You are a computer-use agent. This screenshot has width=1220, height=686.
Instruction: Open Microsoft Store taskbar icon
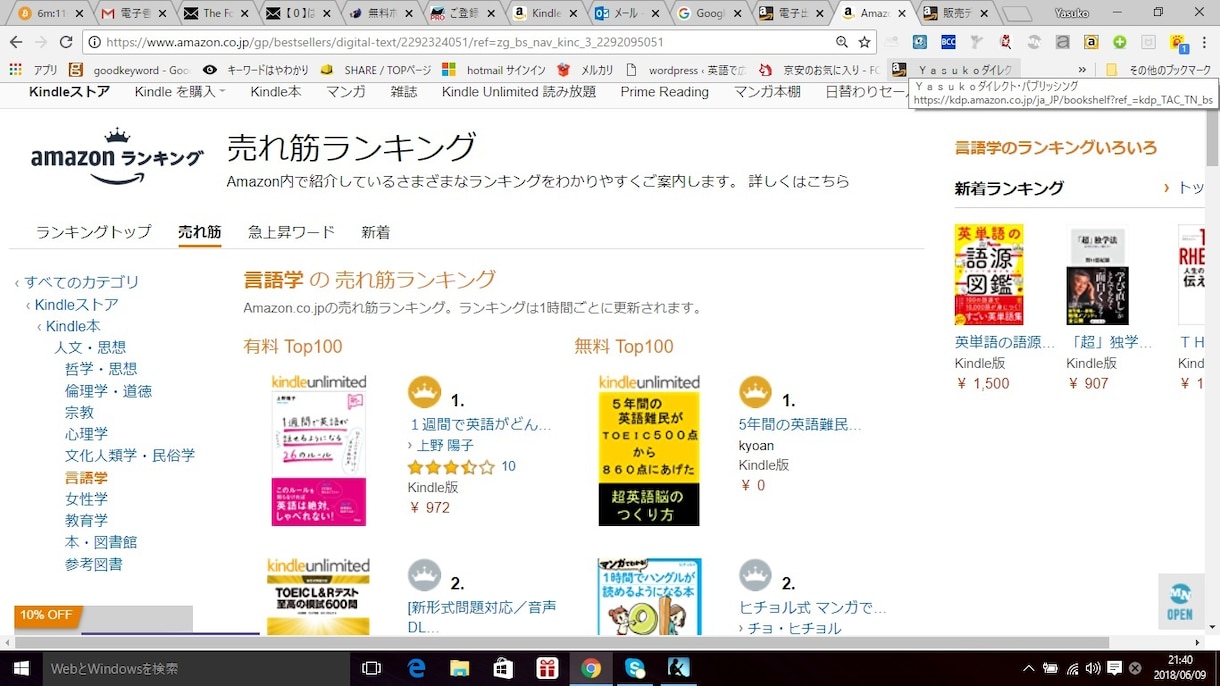point(503,668)
